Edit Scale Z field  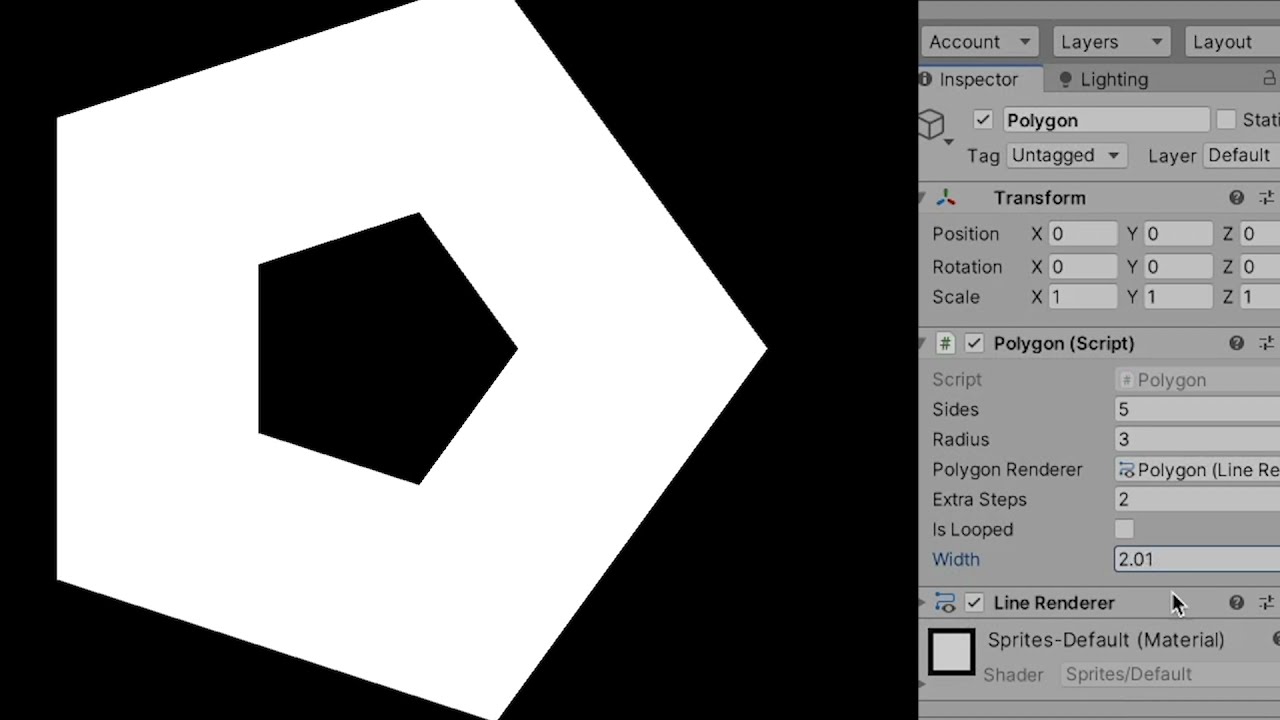tap(1261, 297)
